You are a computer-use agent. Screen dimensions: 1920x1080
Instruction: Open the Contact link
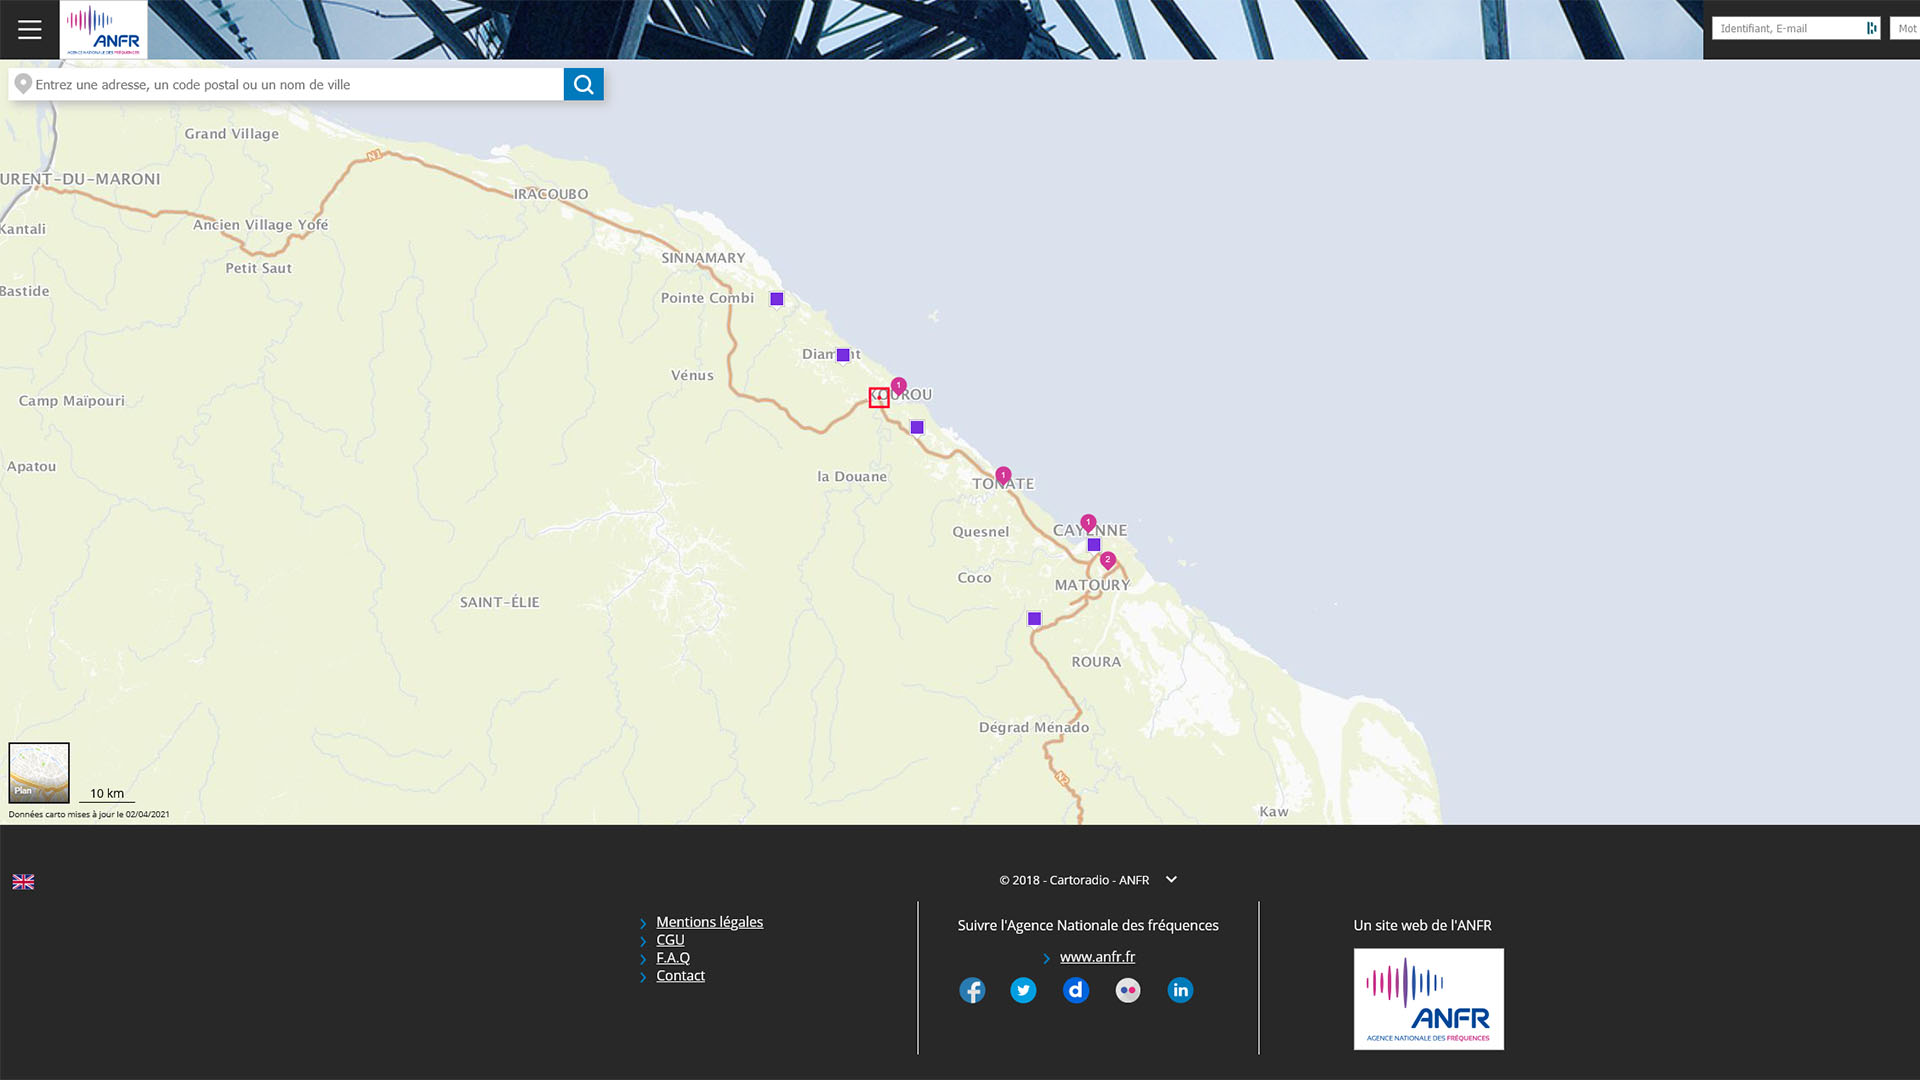(680, 976)
